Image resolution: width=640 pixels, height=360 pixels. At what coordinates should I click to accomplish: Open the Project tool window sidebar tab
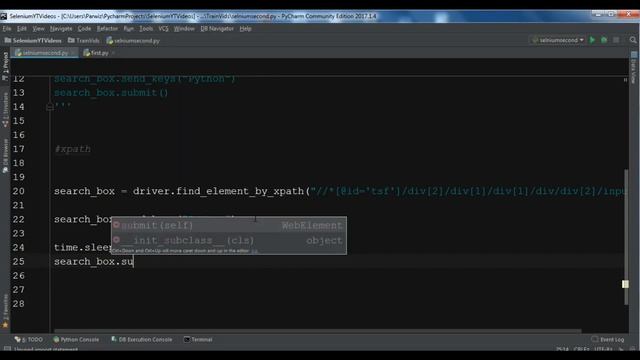coord(5,65)
